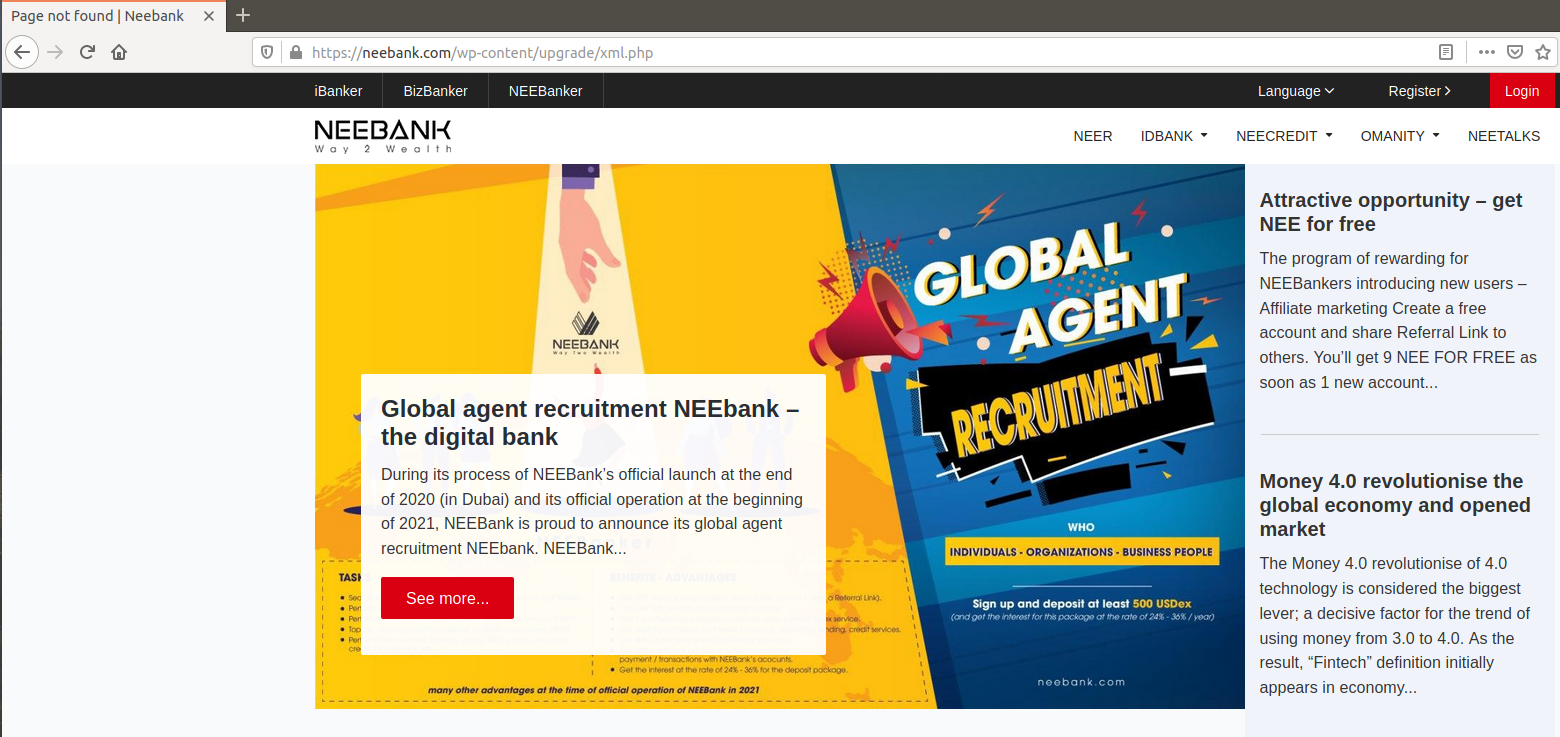Open the page actions three-dots menu
Screen dimensions: 1560x737
pos(1487,52)
